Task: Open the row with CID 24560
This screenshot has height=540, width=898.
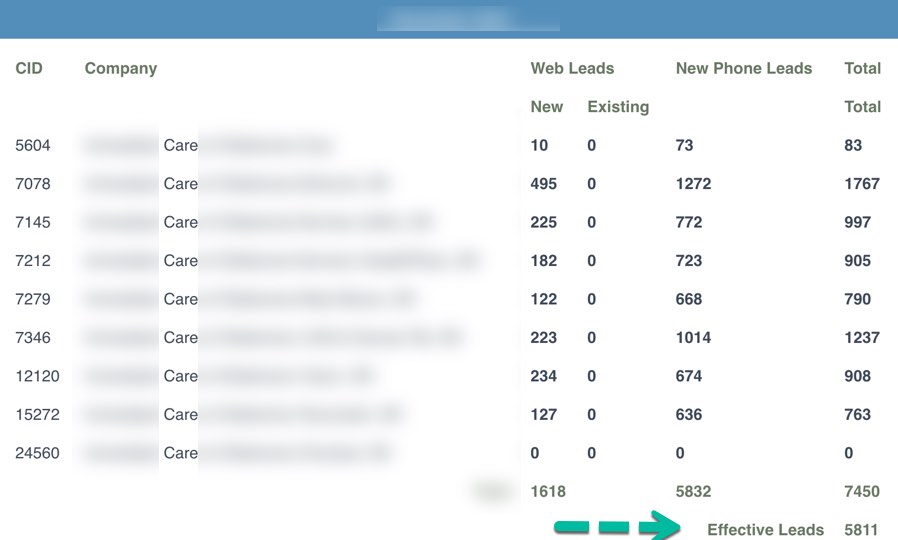Action: click(x=37, y=453)
